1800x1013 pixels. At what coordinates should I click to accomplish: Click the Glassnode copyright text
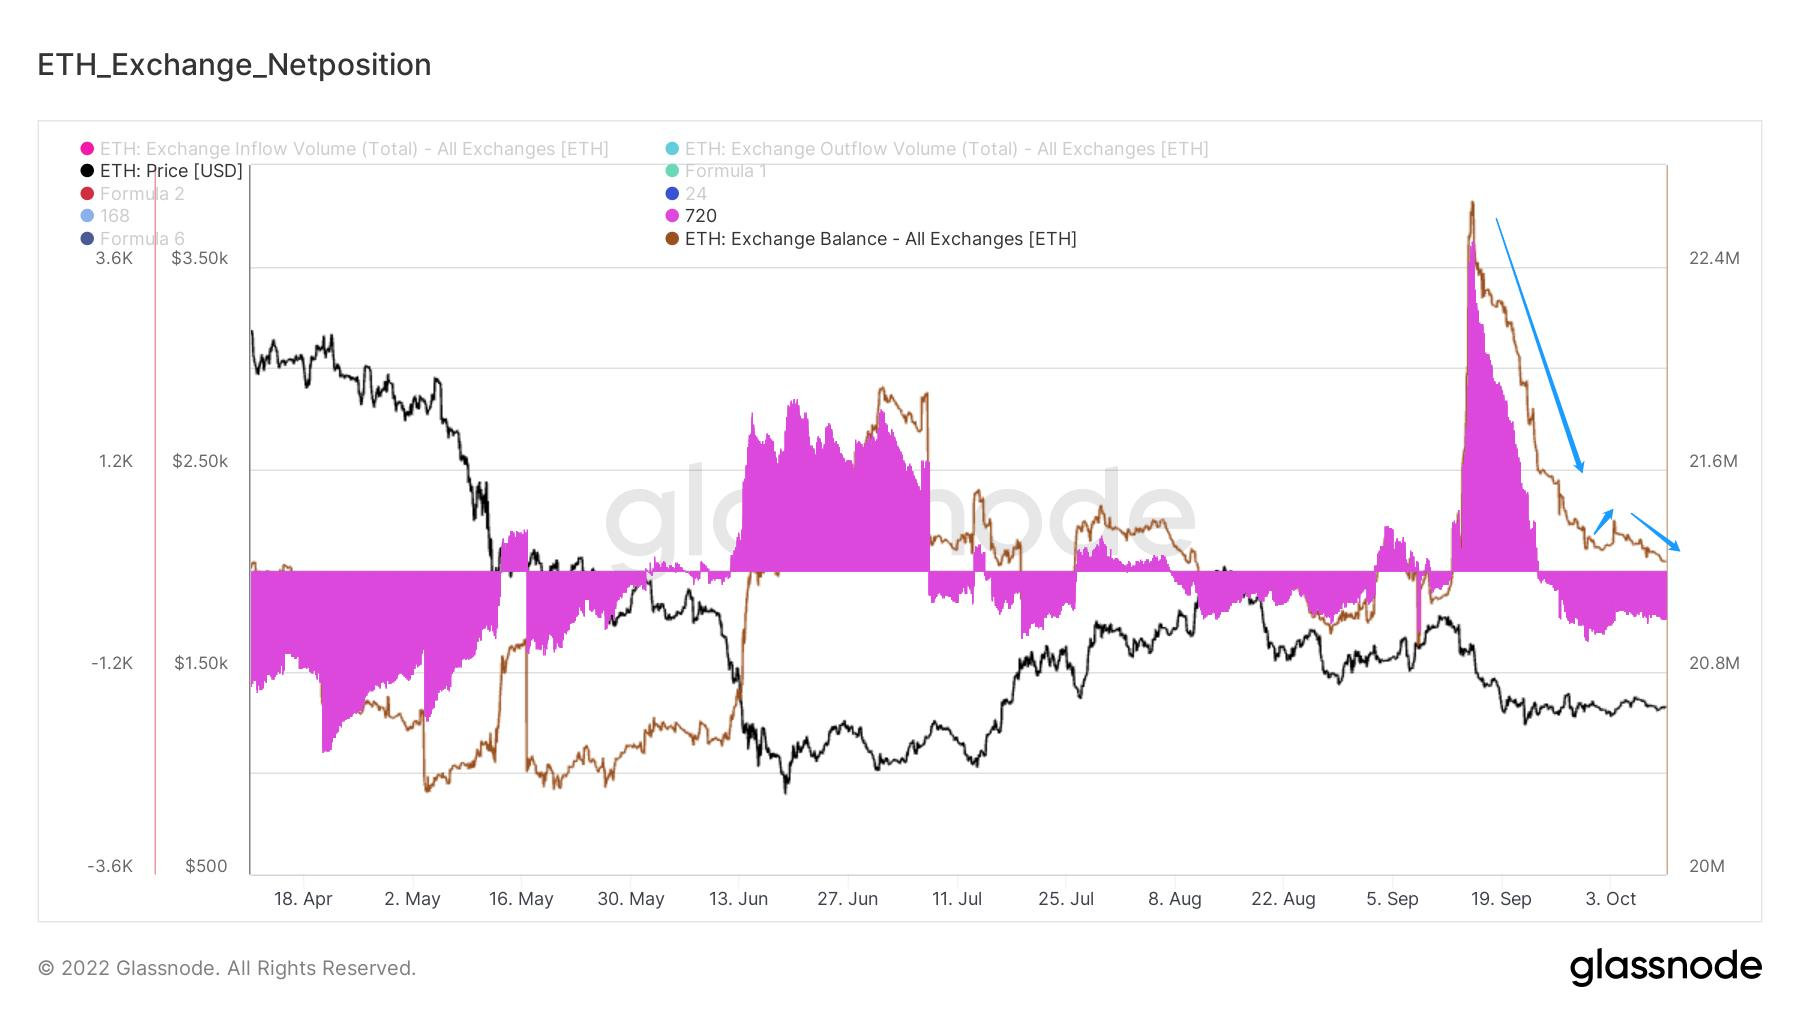(227, 968)
